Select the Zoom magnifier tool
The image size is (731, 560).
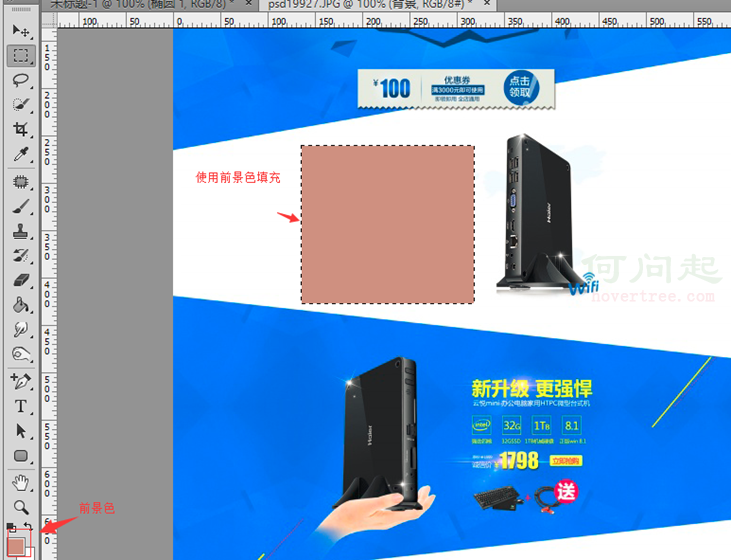[20, 506]
